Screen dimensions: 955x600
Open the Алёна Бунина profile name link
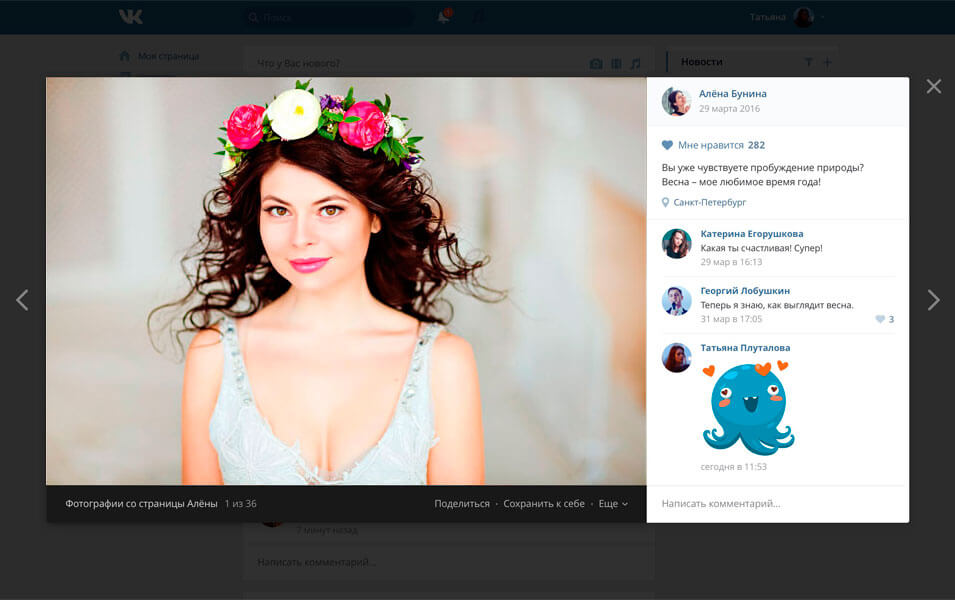coord(733,94)
